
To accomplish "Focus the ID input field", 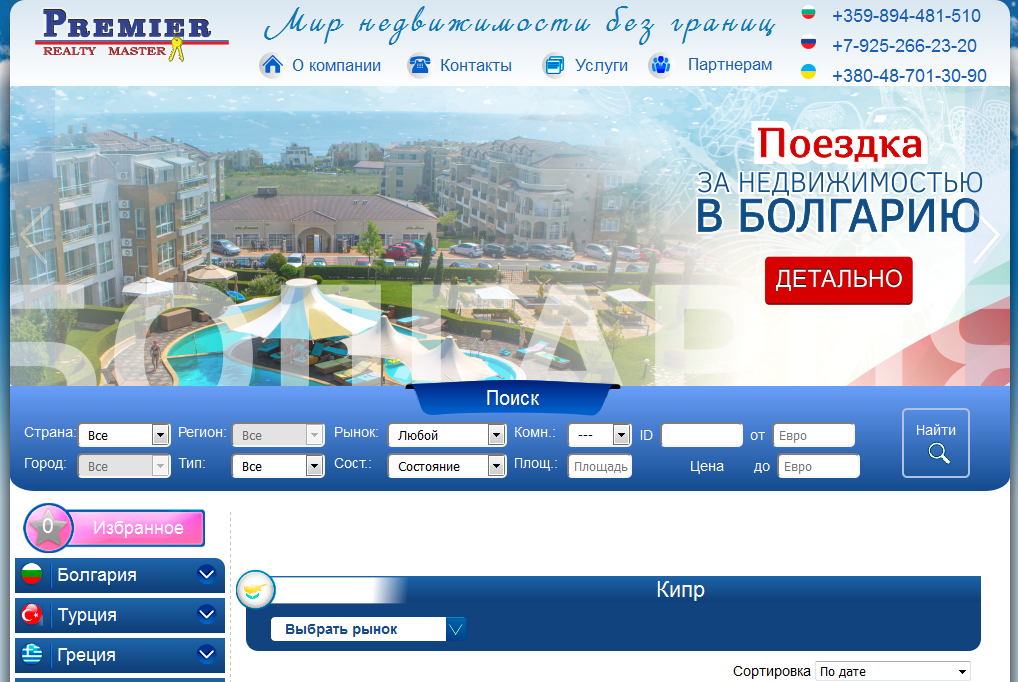I will pos(702,435).
